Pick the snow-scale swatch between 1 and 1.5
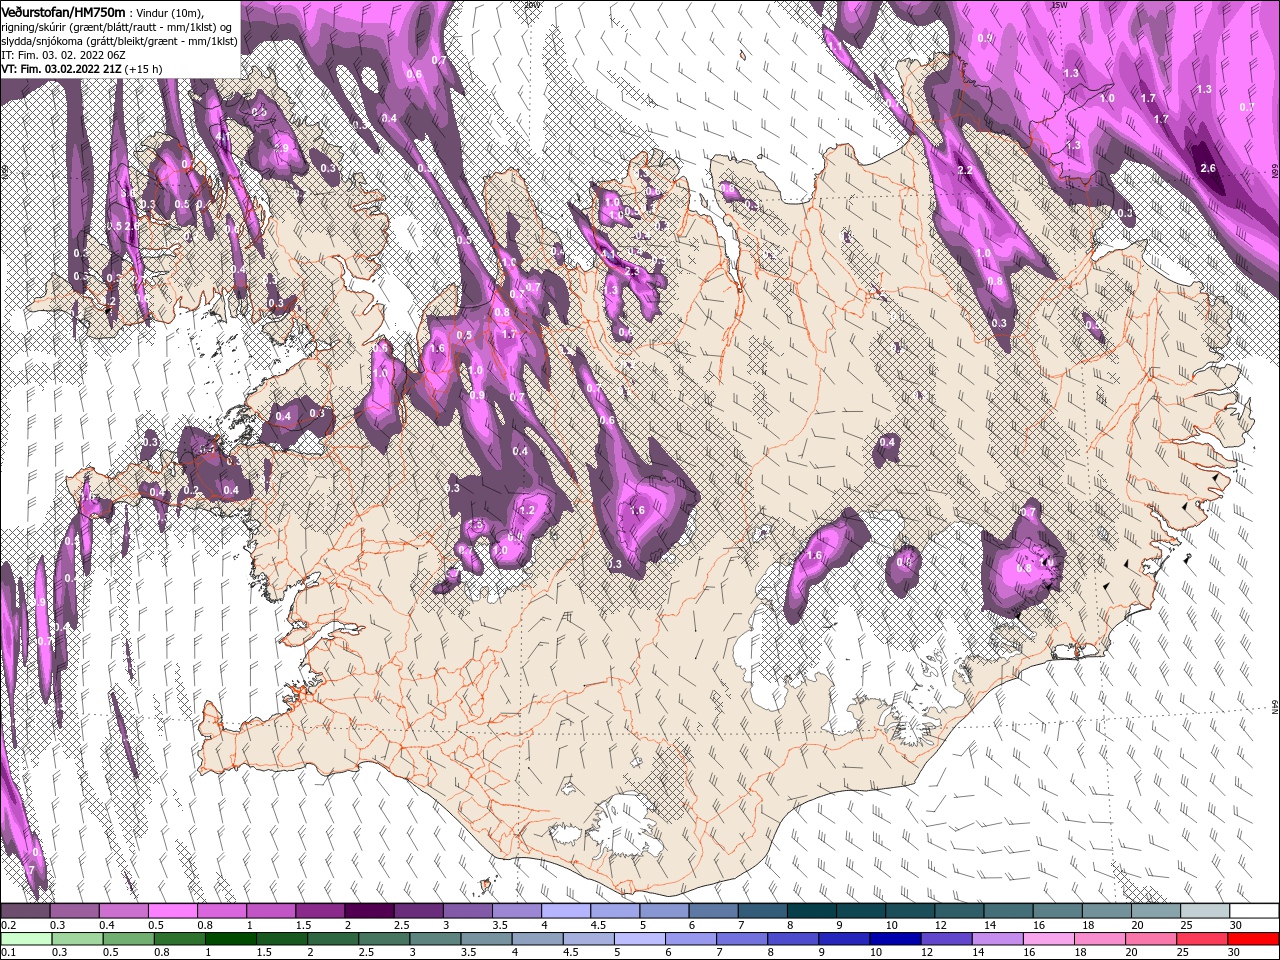Image resolution: width=1280 pixels, height=960 pixels. (x=271, y=910)
